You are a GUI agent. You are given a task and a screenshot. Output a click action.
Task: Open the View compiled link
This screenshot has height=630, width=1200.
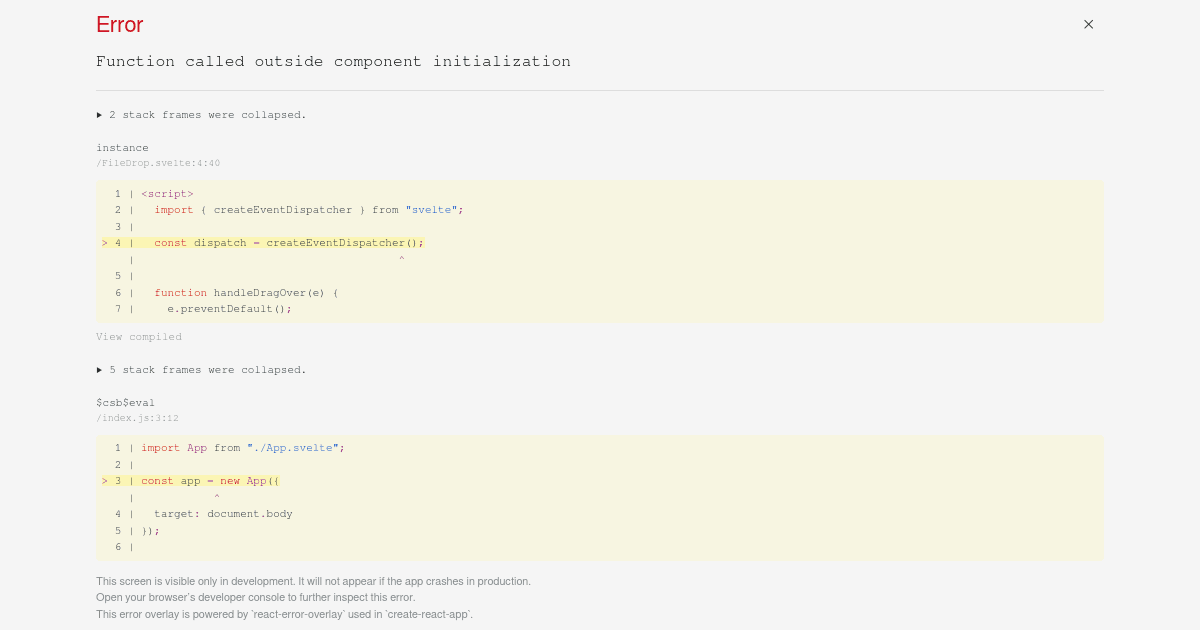[139, 337]
